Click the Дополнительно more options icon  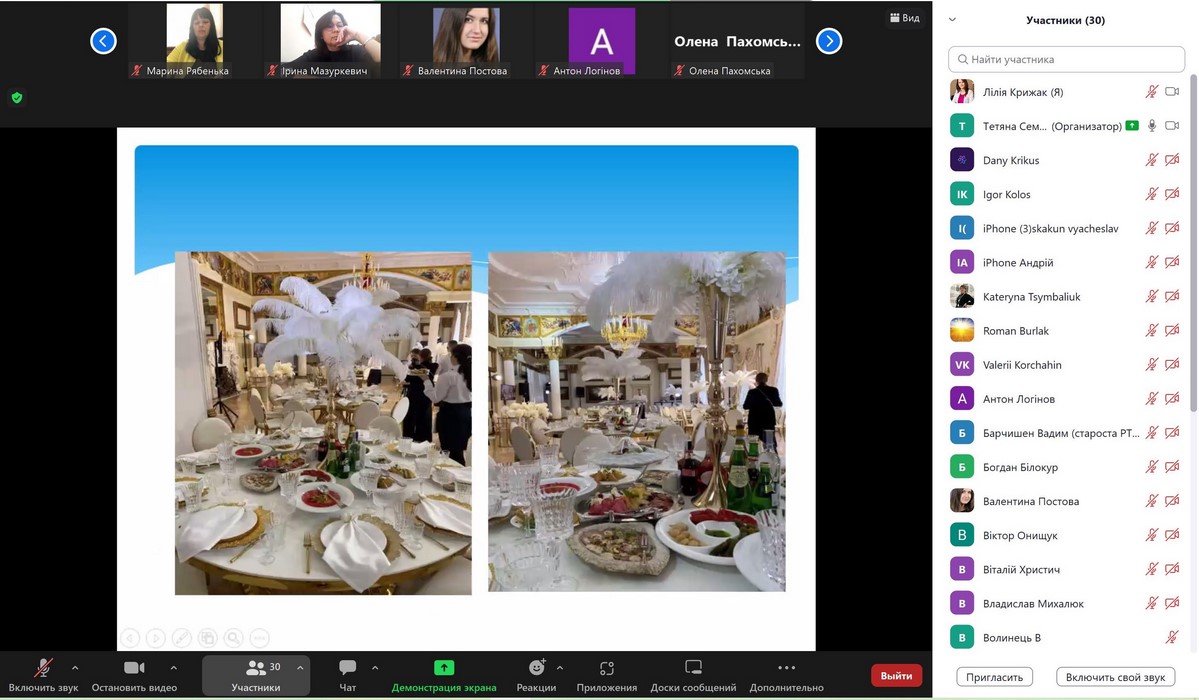tap(786, 668)
